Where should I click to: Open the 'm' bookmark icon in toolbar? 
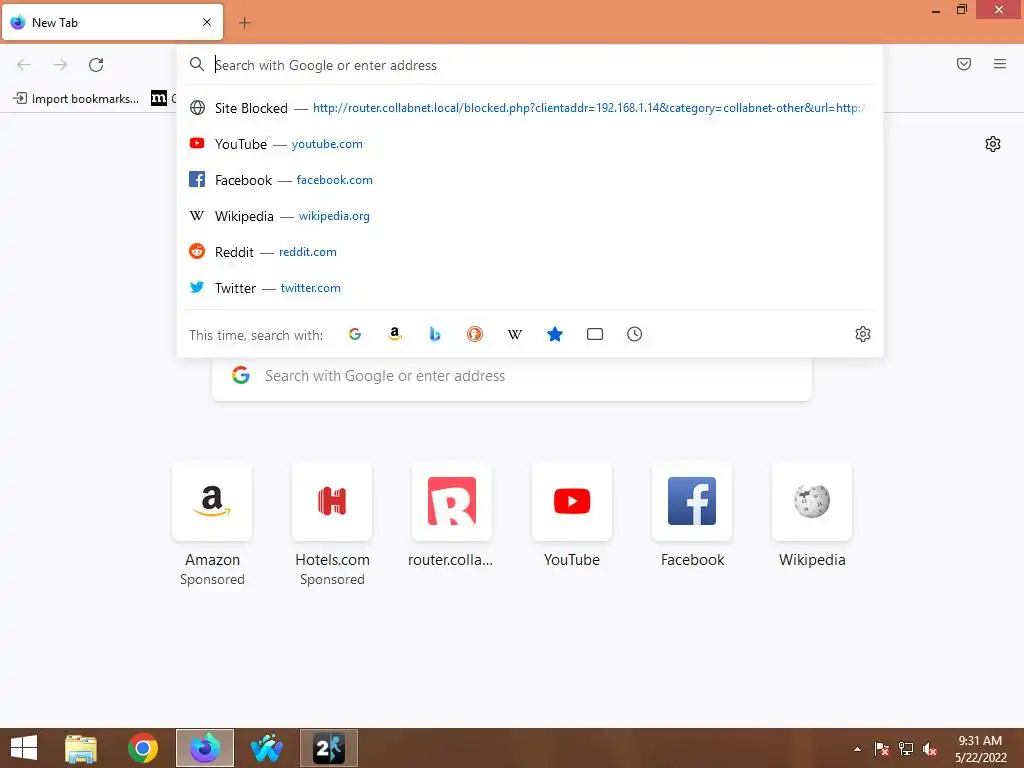pyautogui.click(x=159, y=99)
